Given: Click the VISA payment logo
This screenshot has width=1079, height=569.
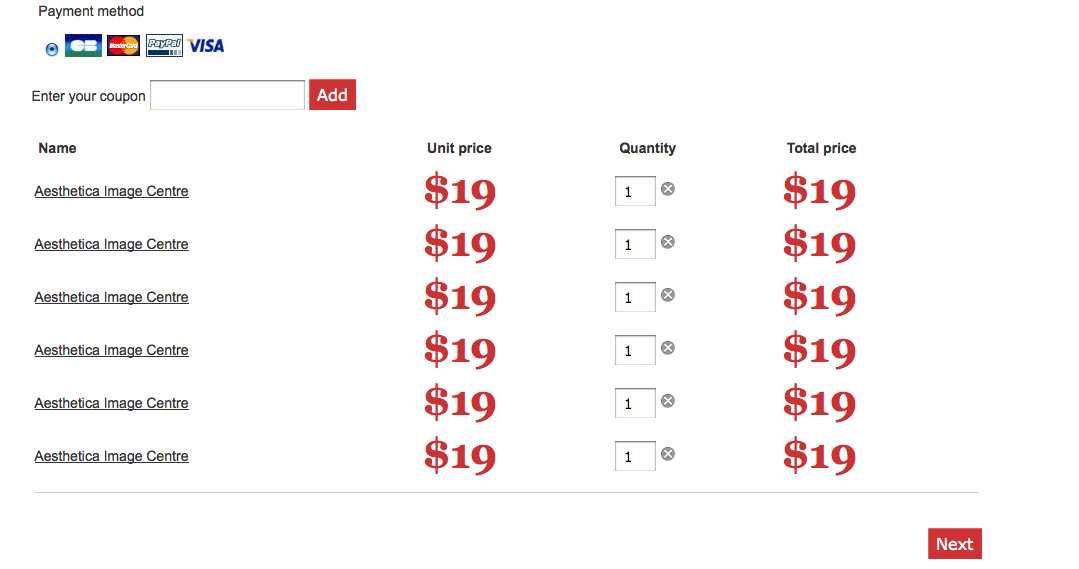Looking at the screenshot, I should click(206, 45).
